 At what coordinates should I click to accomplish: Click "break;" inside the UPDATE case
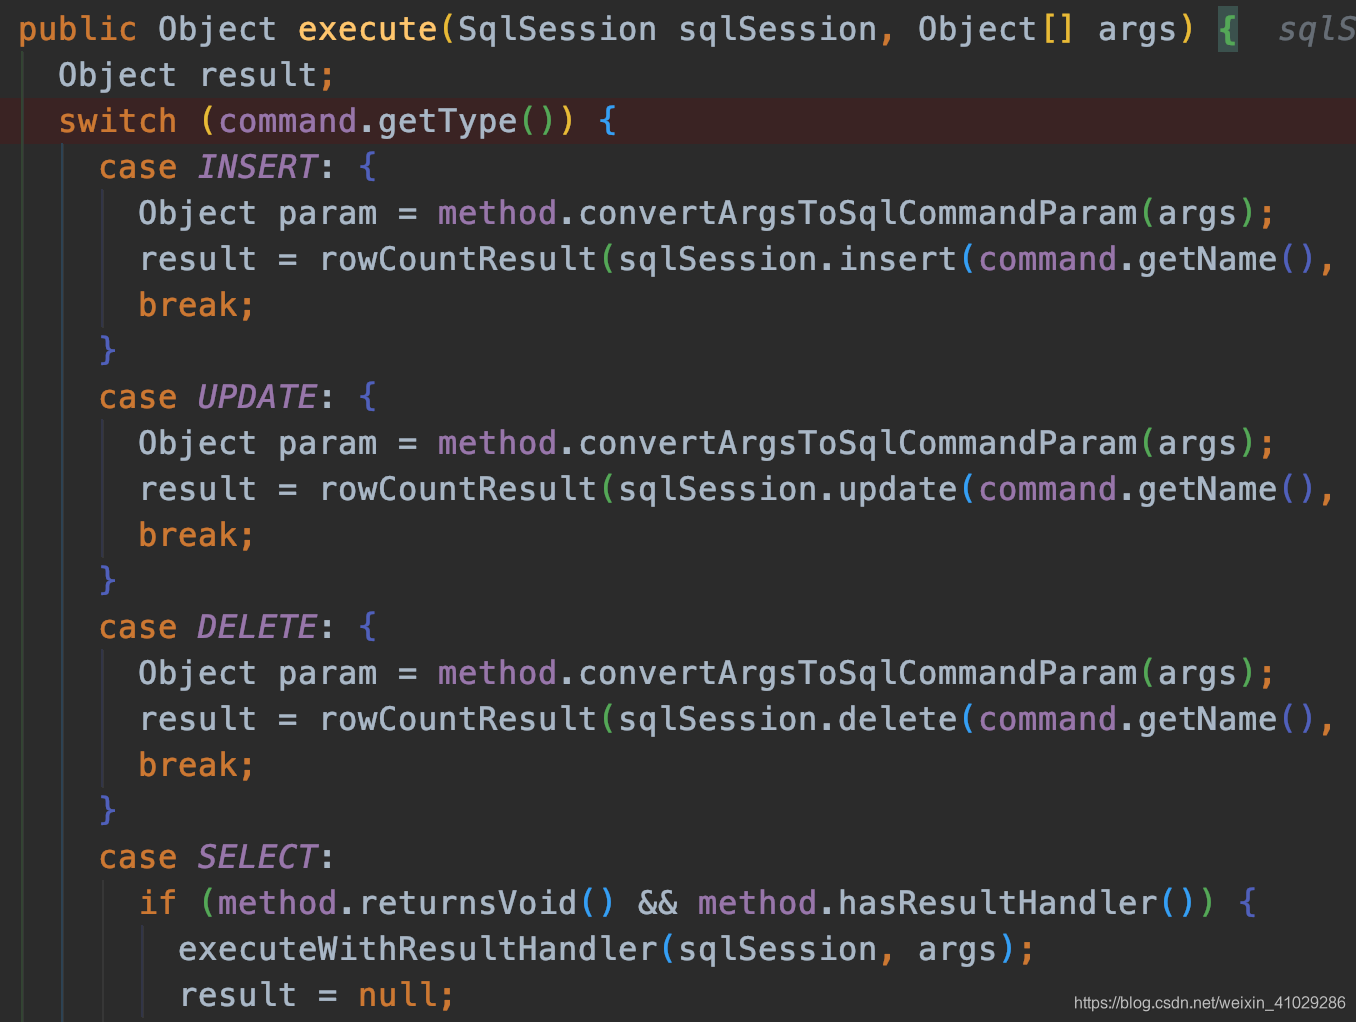(x=197, y=535)
